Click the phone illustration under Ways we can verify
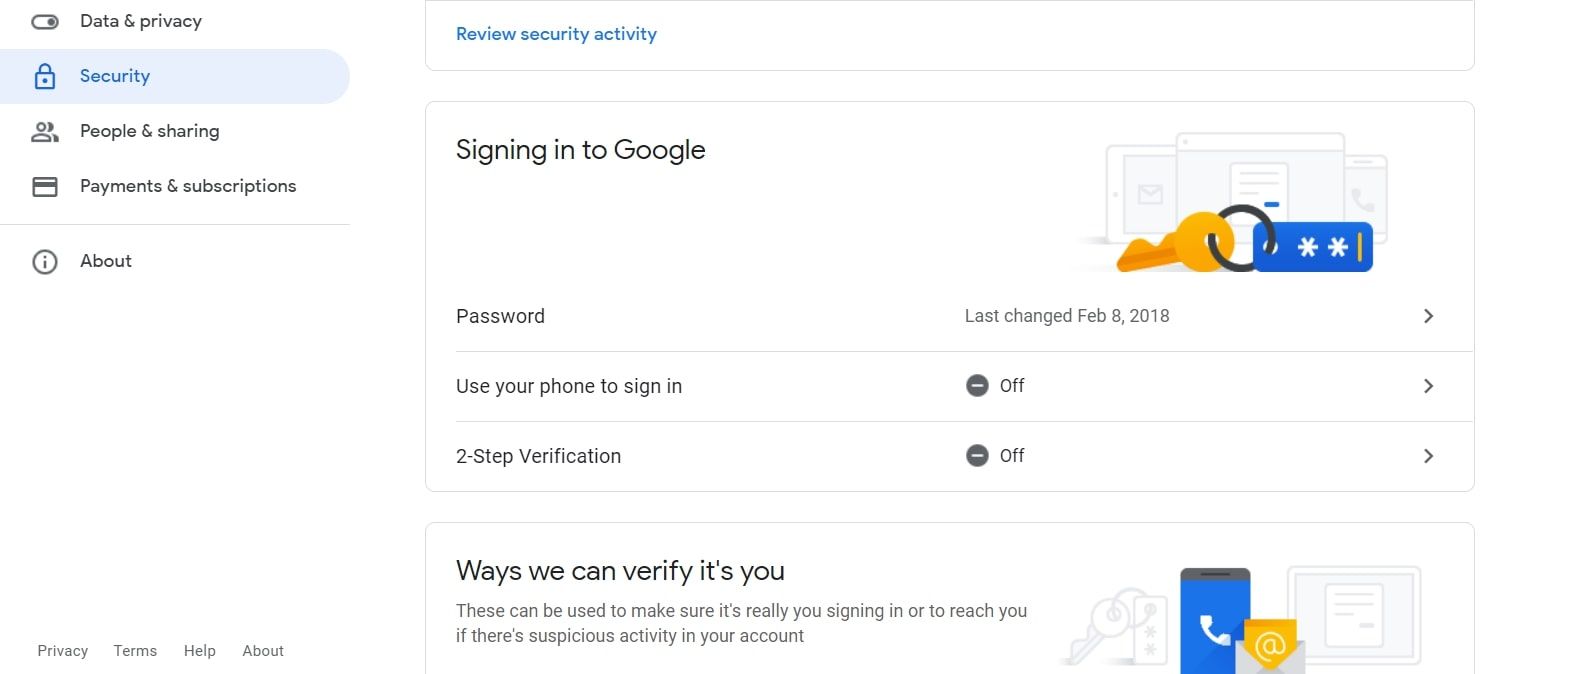Viewport: 1576px width, 674px height. tap(1213, 615)
